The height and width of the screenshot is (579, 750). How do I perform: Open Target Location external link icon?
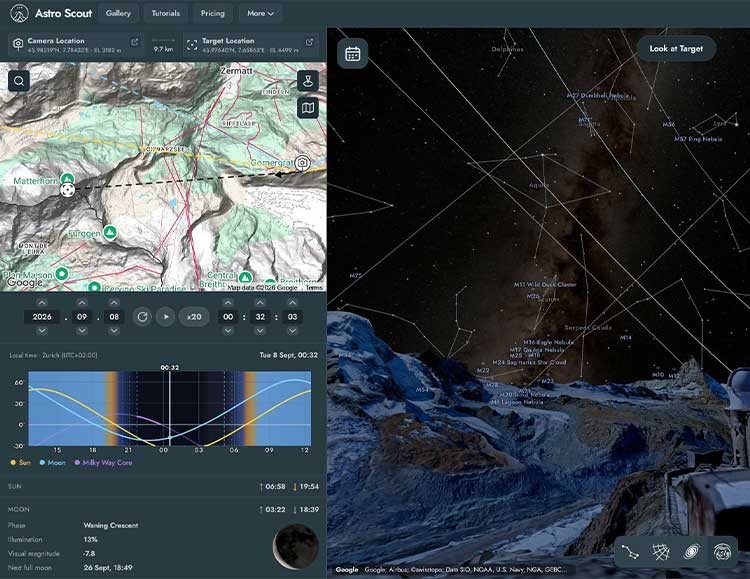click(309, 42)
